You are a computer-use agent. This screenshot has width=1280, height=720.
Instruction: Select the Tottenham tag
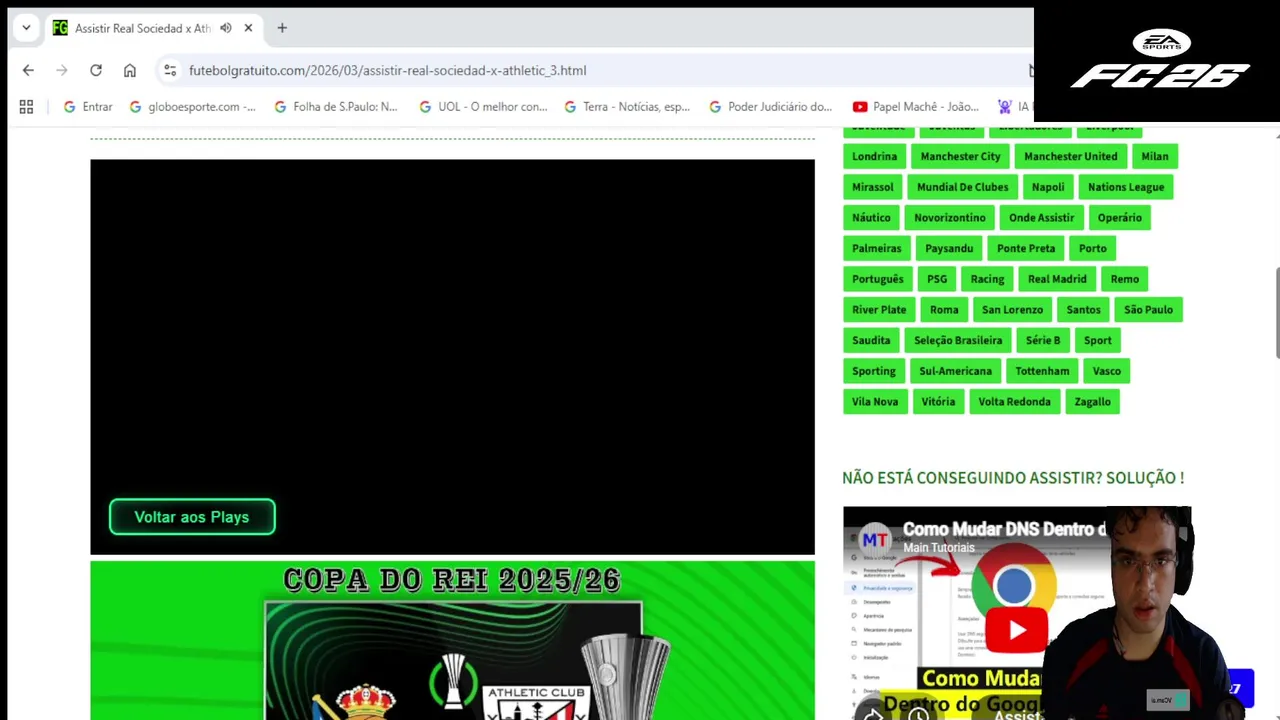pos(1042,371)
